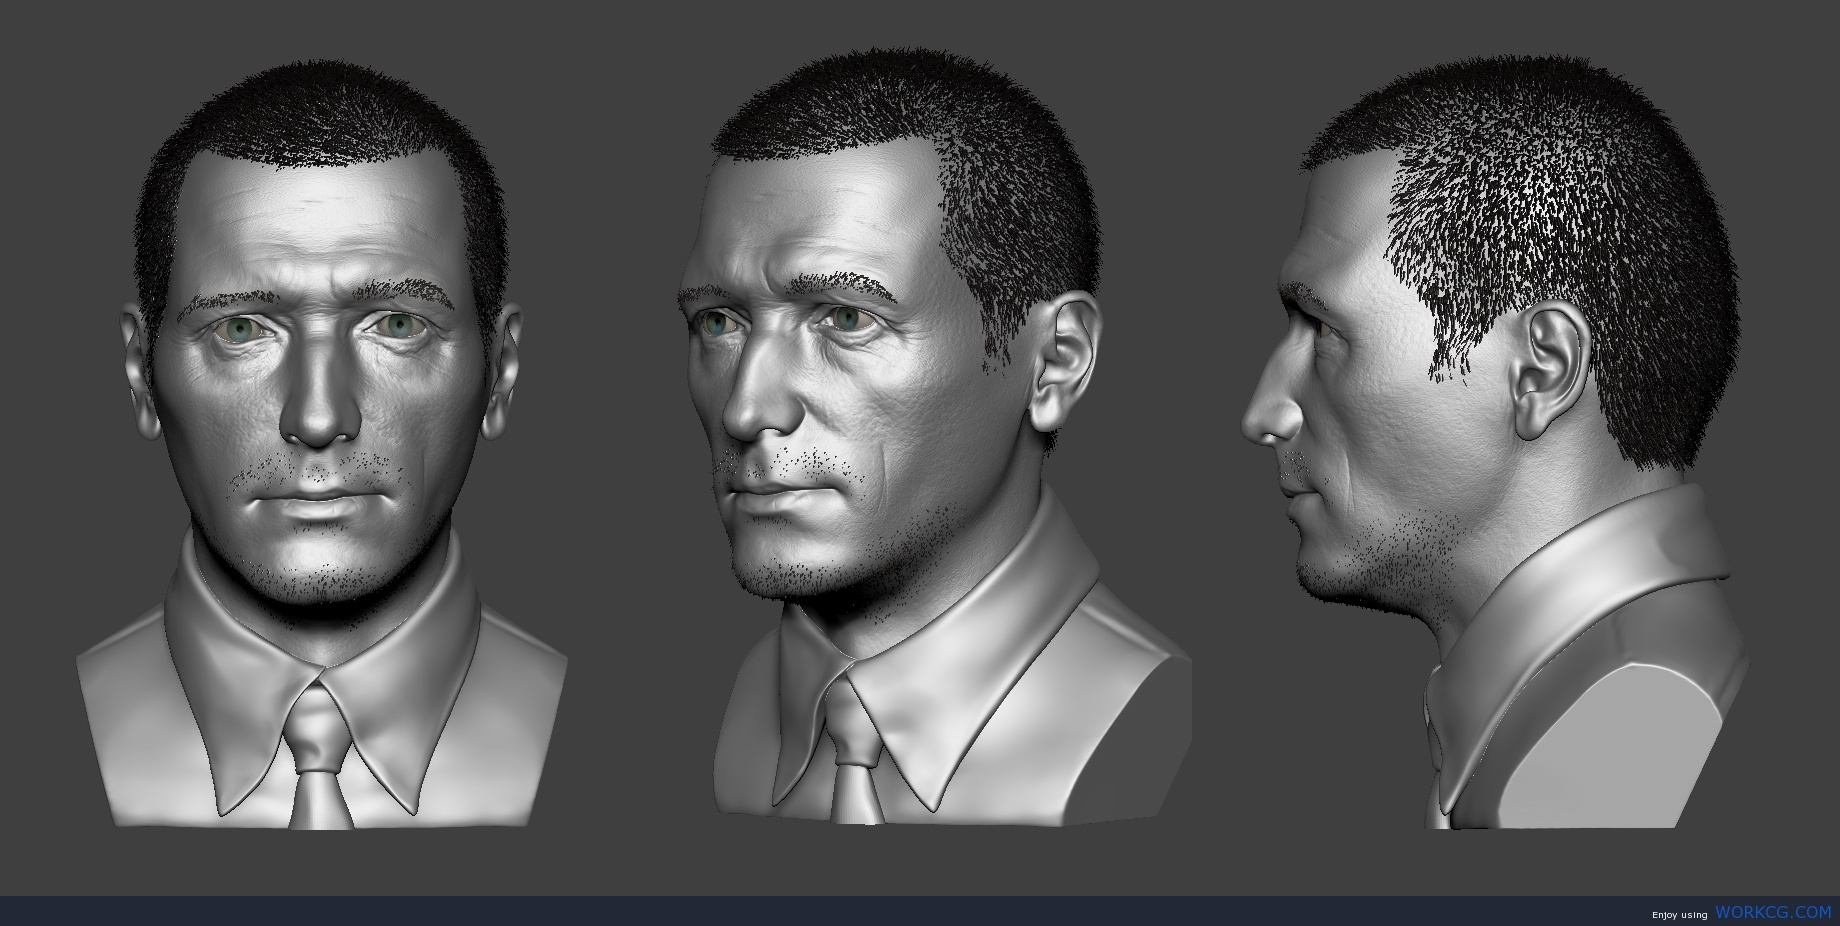This screenshot has height=926, width=1840.
Task: Select the three-quarter view bust render
Action: [934, 437]
